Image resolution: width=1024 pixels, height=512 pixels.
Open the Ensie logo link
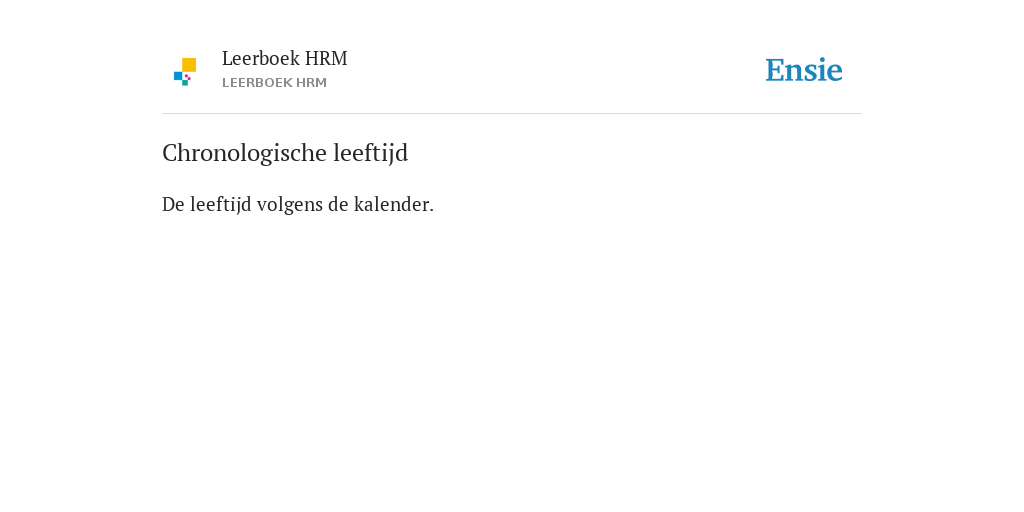[804, 71]
